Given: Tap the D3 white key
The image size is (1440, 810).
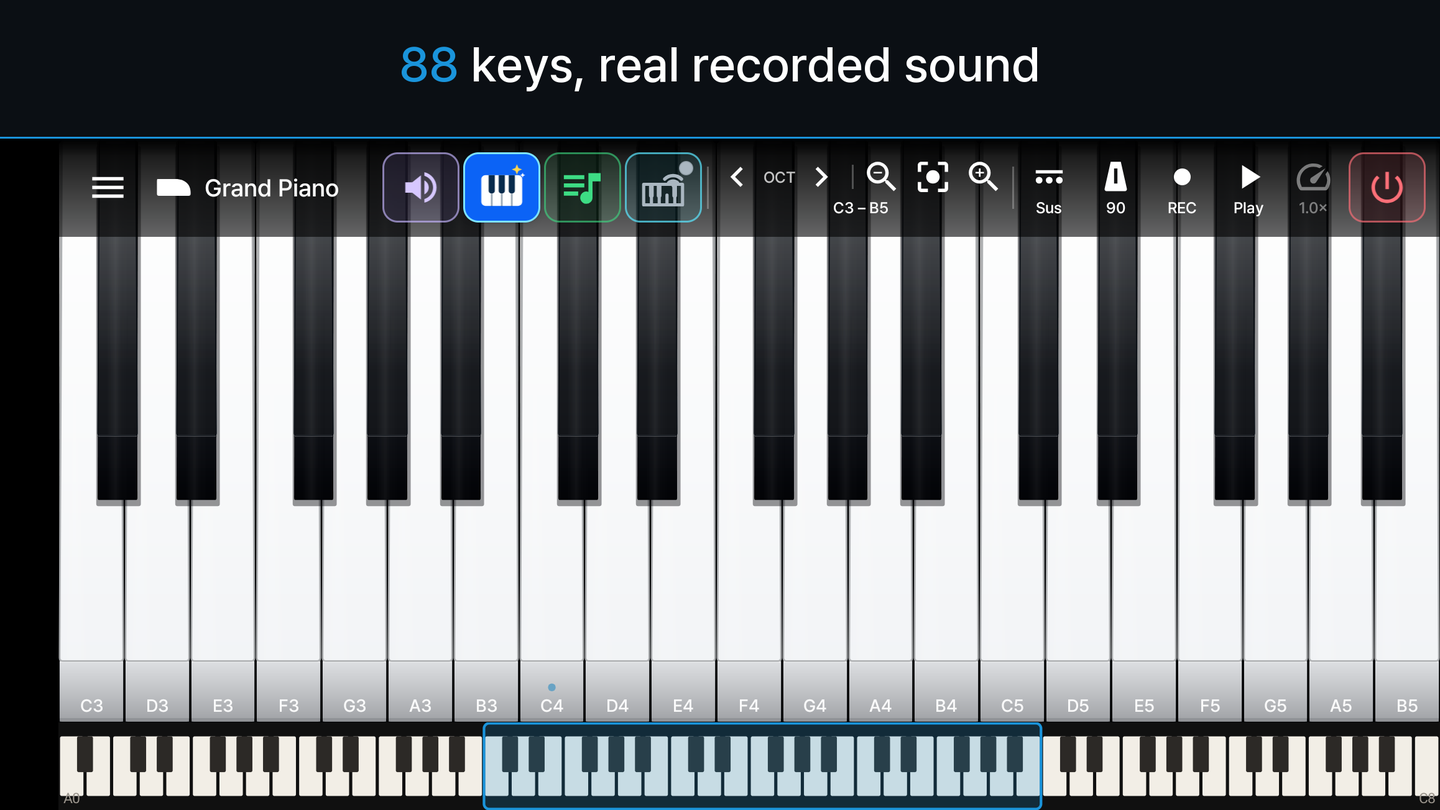Looking at the screenshot, I should click(157, 600).
